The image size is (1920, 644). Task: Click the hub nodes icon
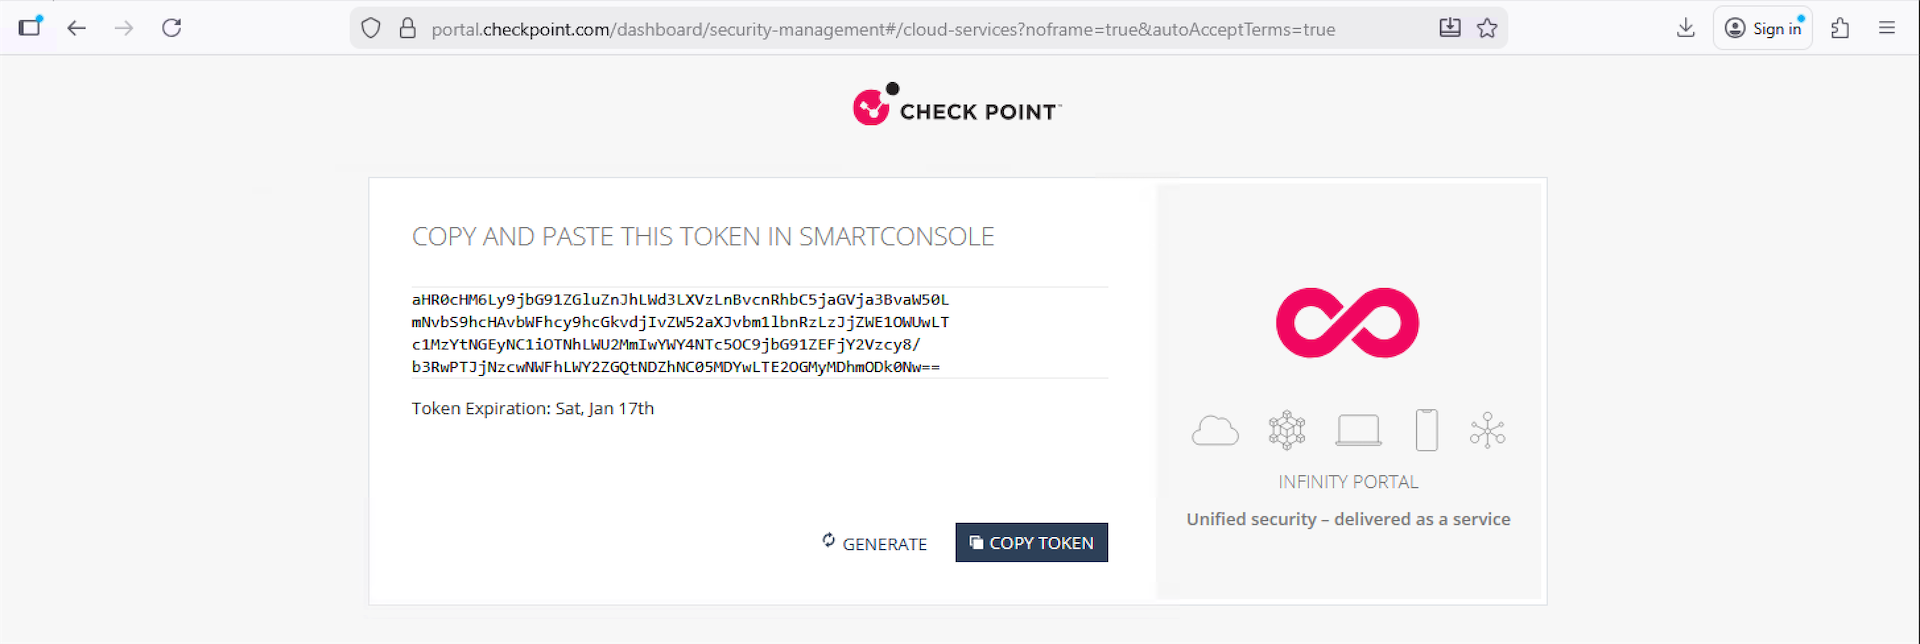pos(1488,430)
